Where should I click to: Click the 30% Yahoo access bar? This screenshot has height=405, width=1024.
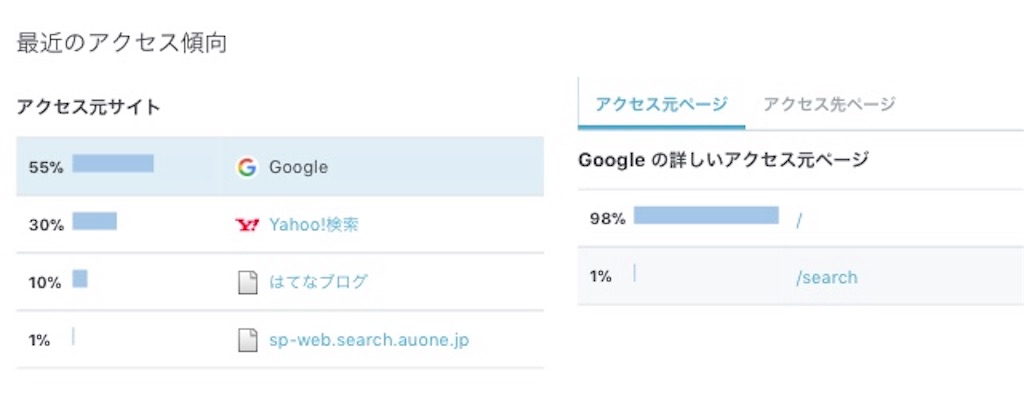[x=95, y=221]
